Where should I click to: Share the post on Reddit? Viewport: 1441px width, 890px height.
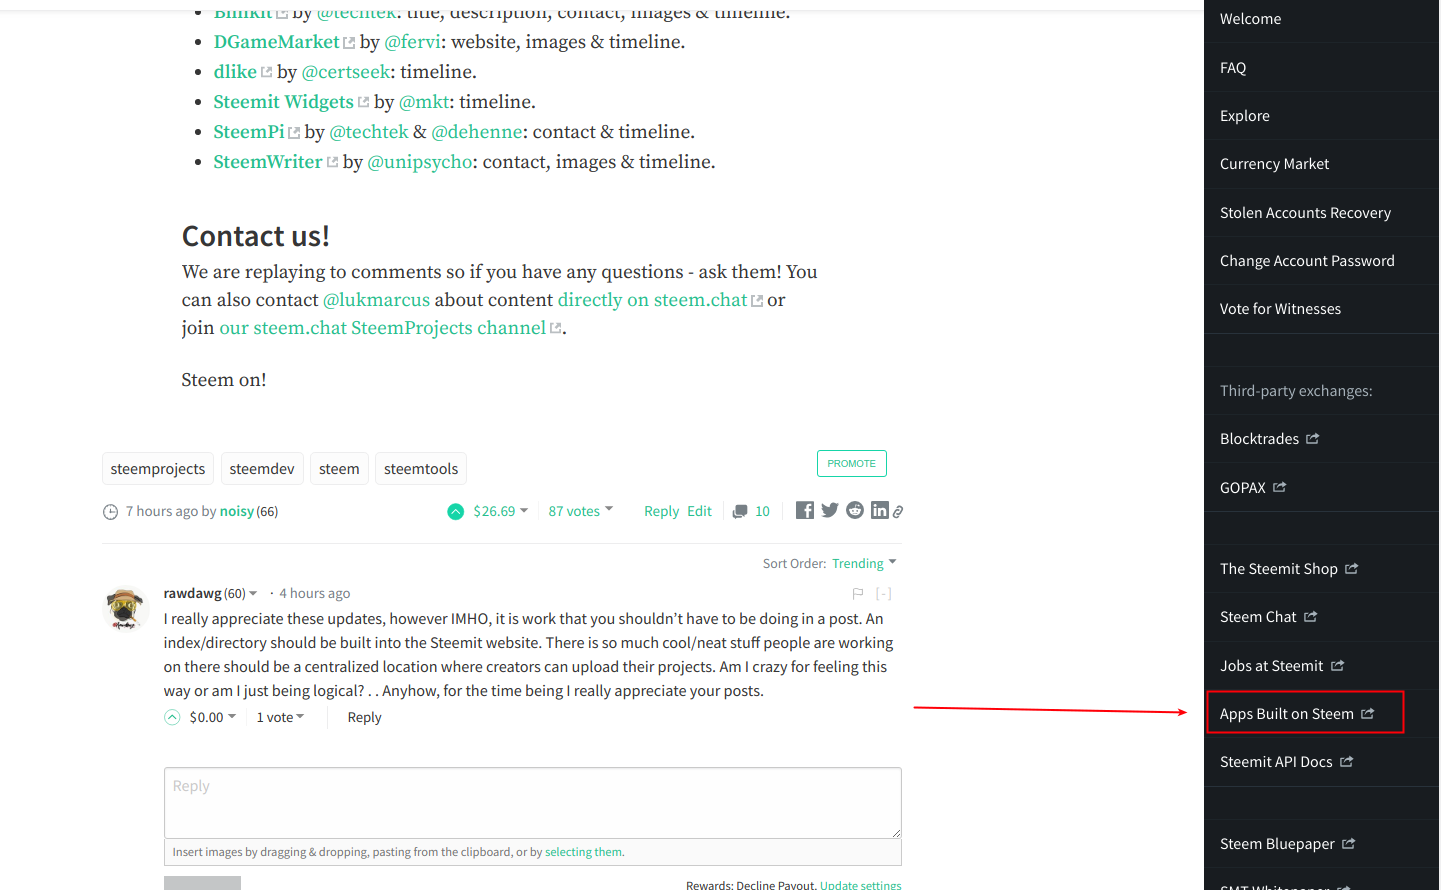click(x=855, y=510)
